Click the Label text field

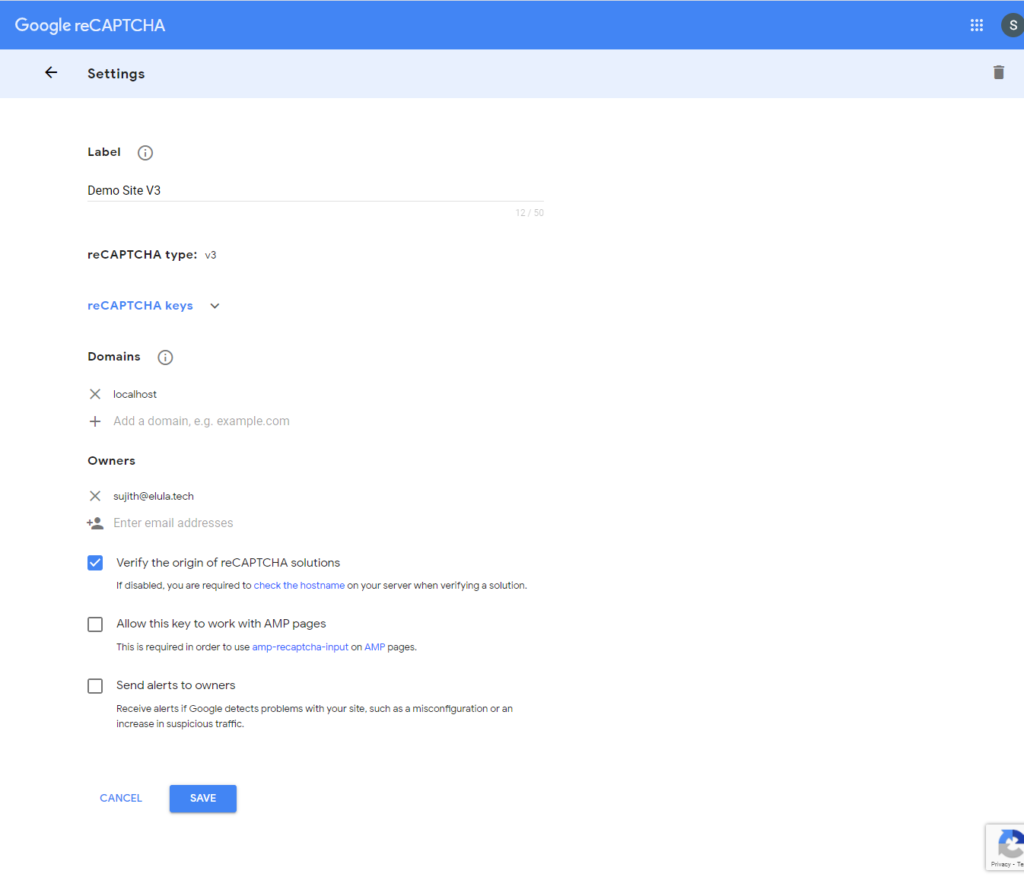click(315, 190)
